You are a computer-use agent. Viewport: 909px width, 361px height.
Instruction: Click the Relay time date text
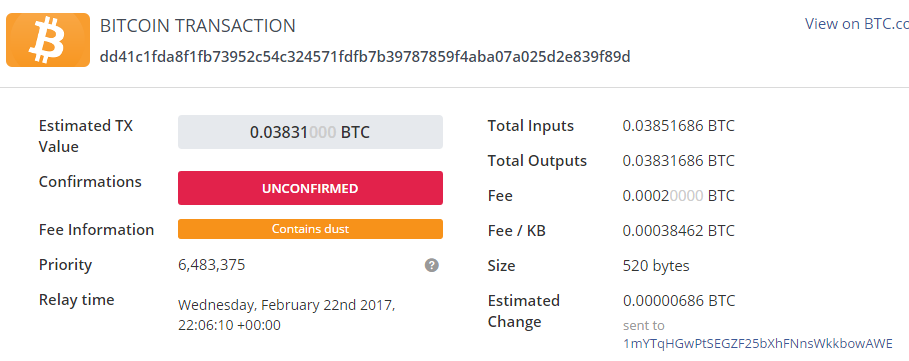(286, 315)
